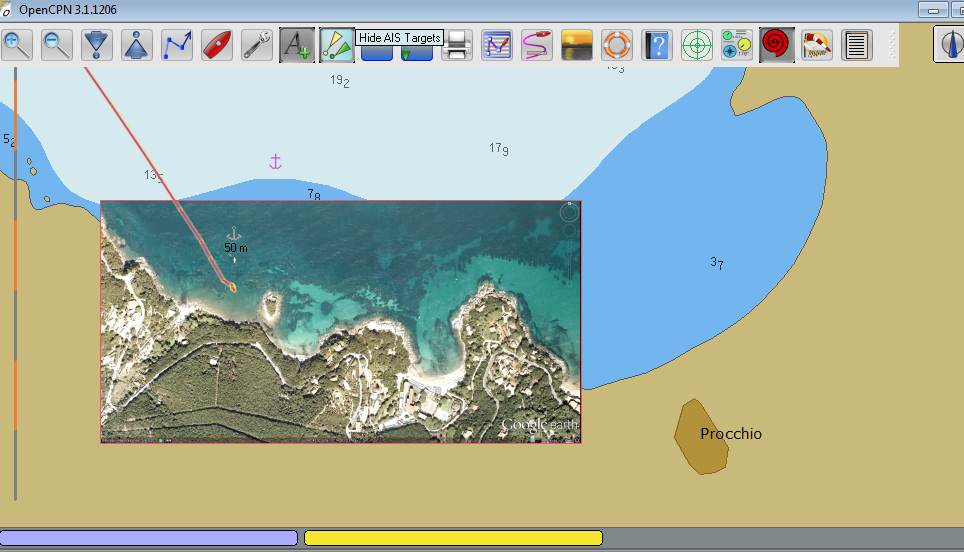Print the chart with the printer icon
964x552 pixels.
pyautogui.click(x=457, y=45)
